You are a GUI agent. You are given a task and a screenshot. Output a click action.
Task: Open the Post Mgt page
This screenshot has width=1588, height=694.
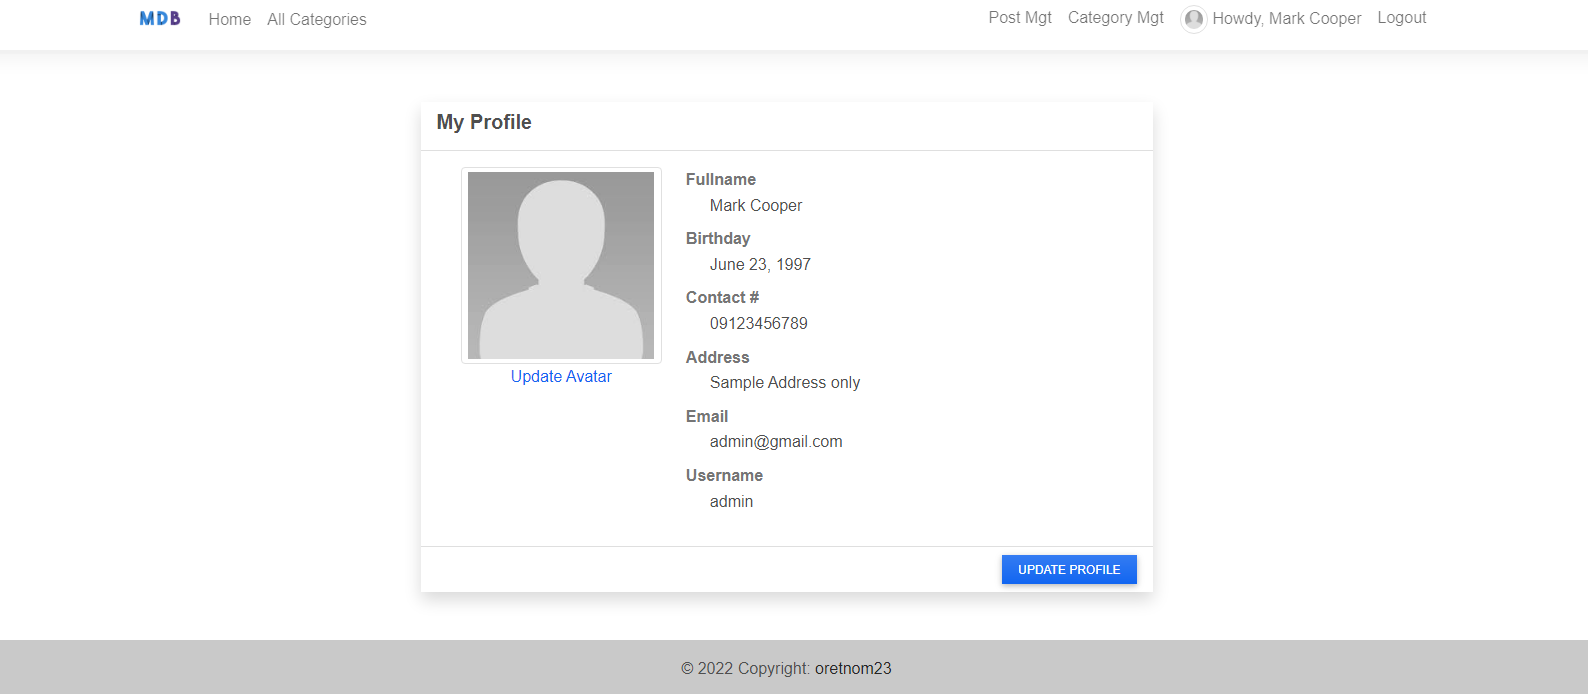(1020, 18)
